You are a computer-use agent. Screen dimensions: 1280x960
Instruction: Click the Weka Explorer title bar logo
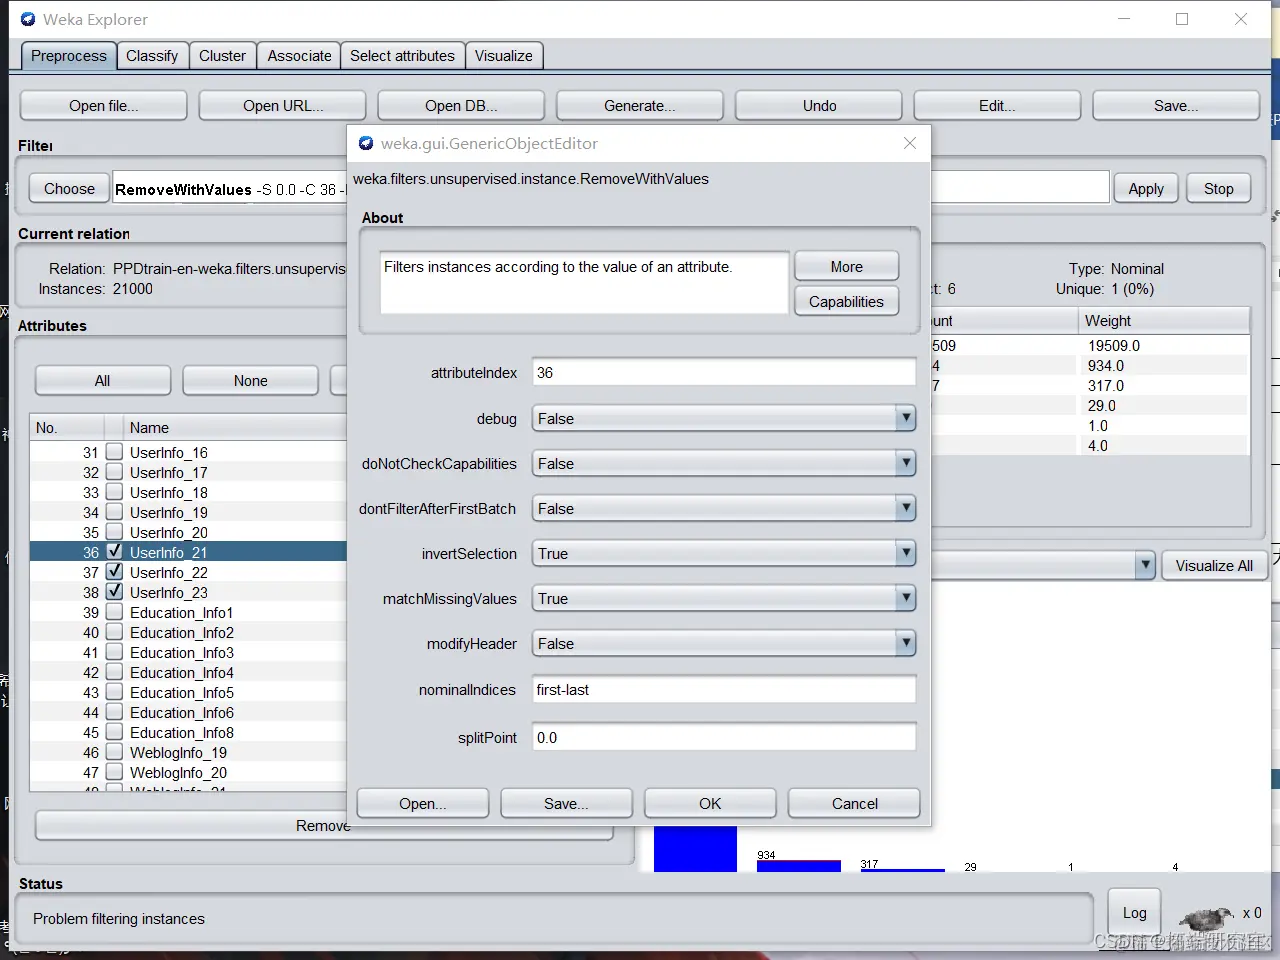[28, 19]
